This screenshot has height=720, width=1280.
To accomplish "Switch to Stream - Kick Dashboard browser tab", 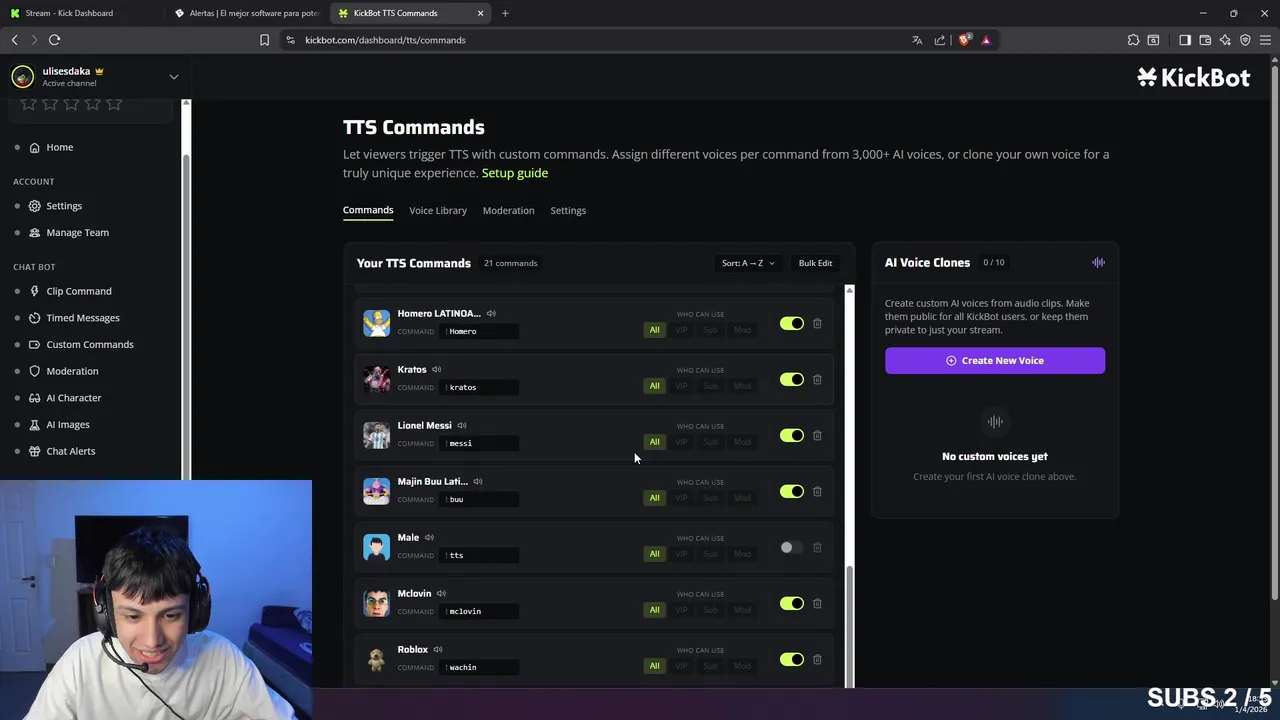I will click(80, 13).
